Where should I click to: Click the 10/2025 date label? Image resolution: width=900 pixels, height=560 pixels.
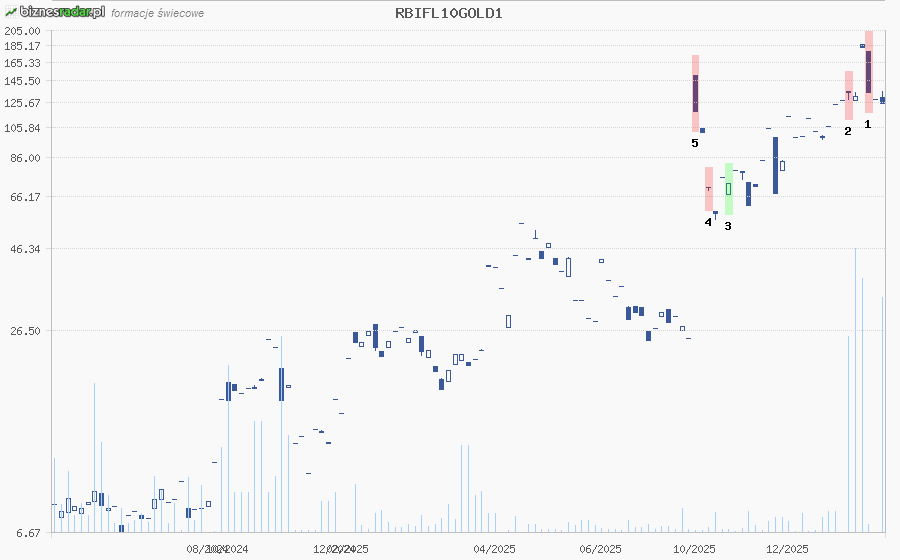coord(694,549)
